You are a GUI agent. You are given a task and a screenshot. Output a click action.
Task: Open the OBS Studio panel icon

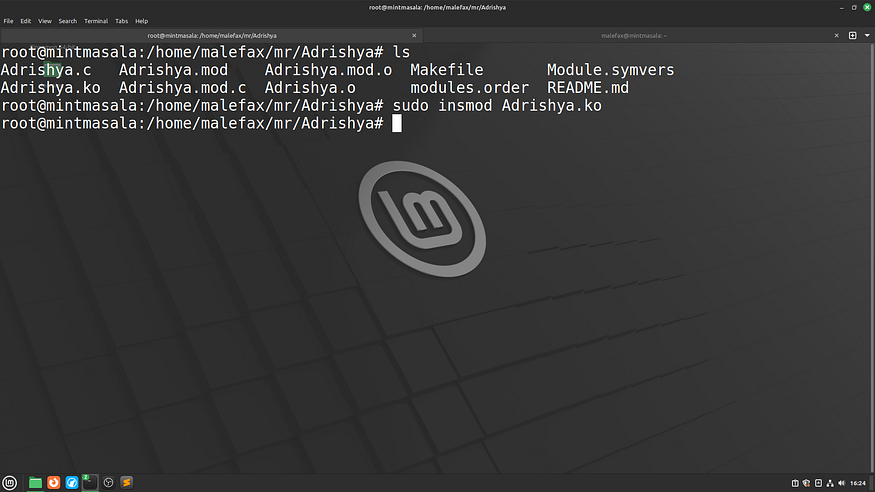(x=108, y=483)
